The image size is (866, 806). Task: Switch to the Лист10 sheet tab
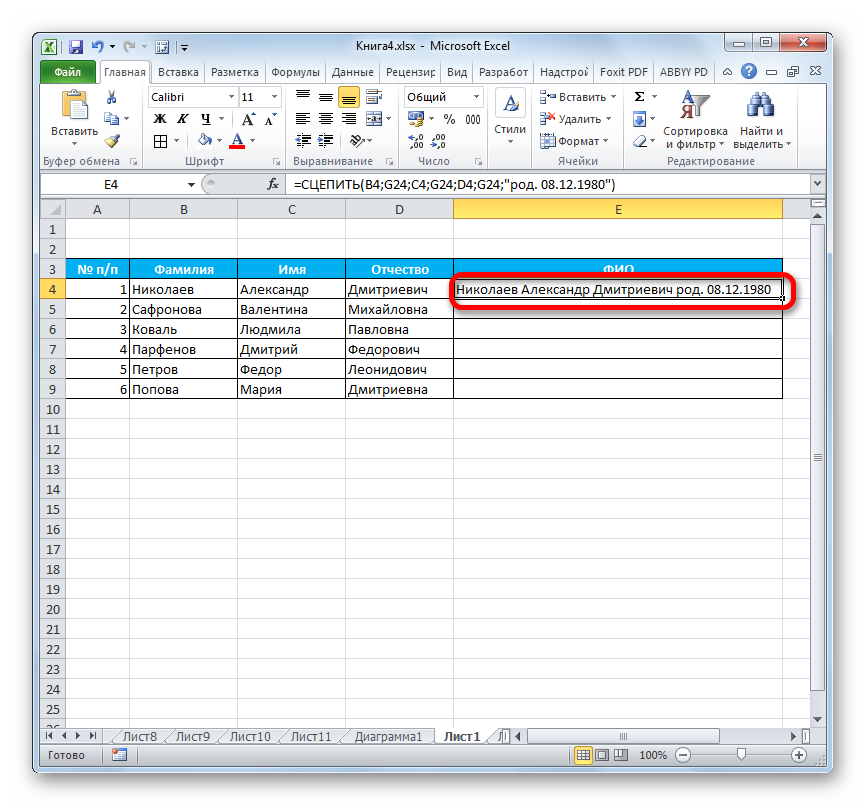tap(249, 737)
